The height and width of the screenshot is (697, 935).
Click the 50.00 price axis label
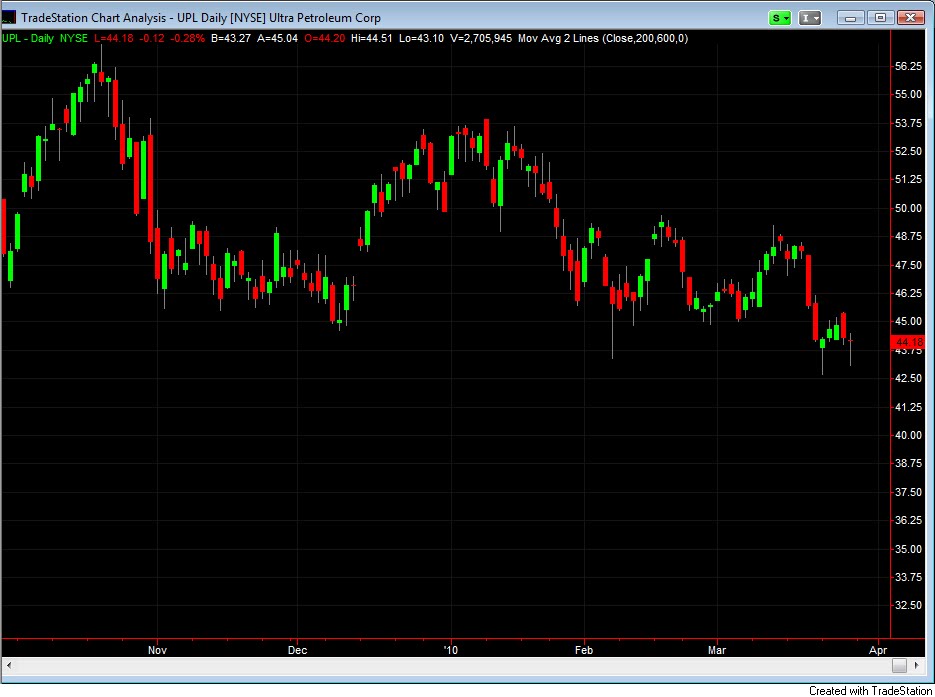coord(908,209)
